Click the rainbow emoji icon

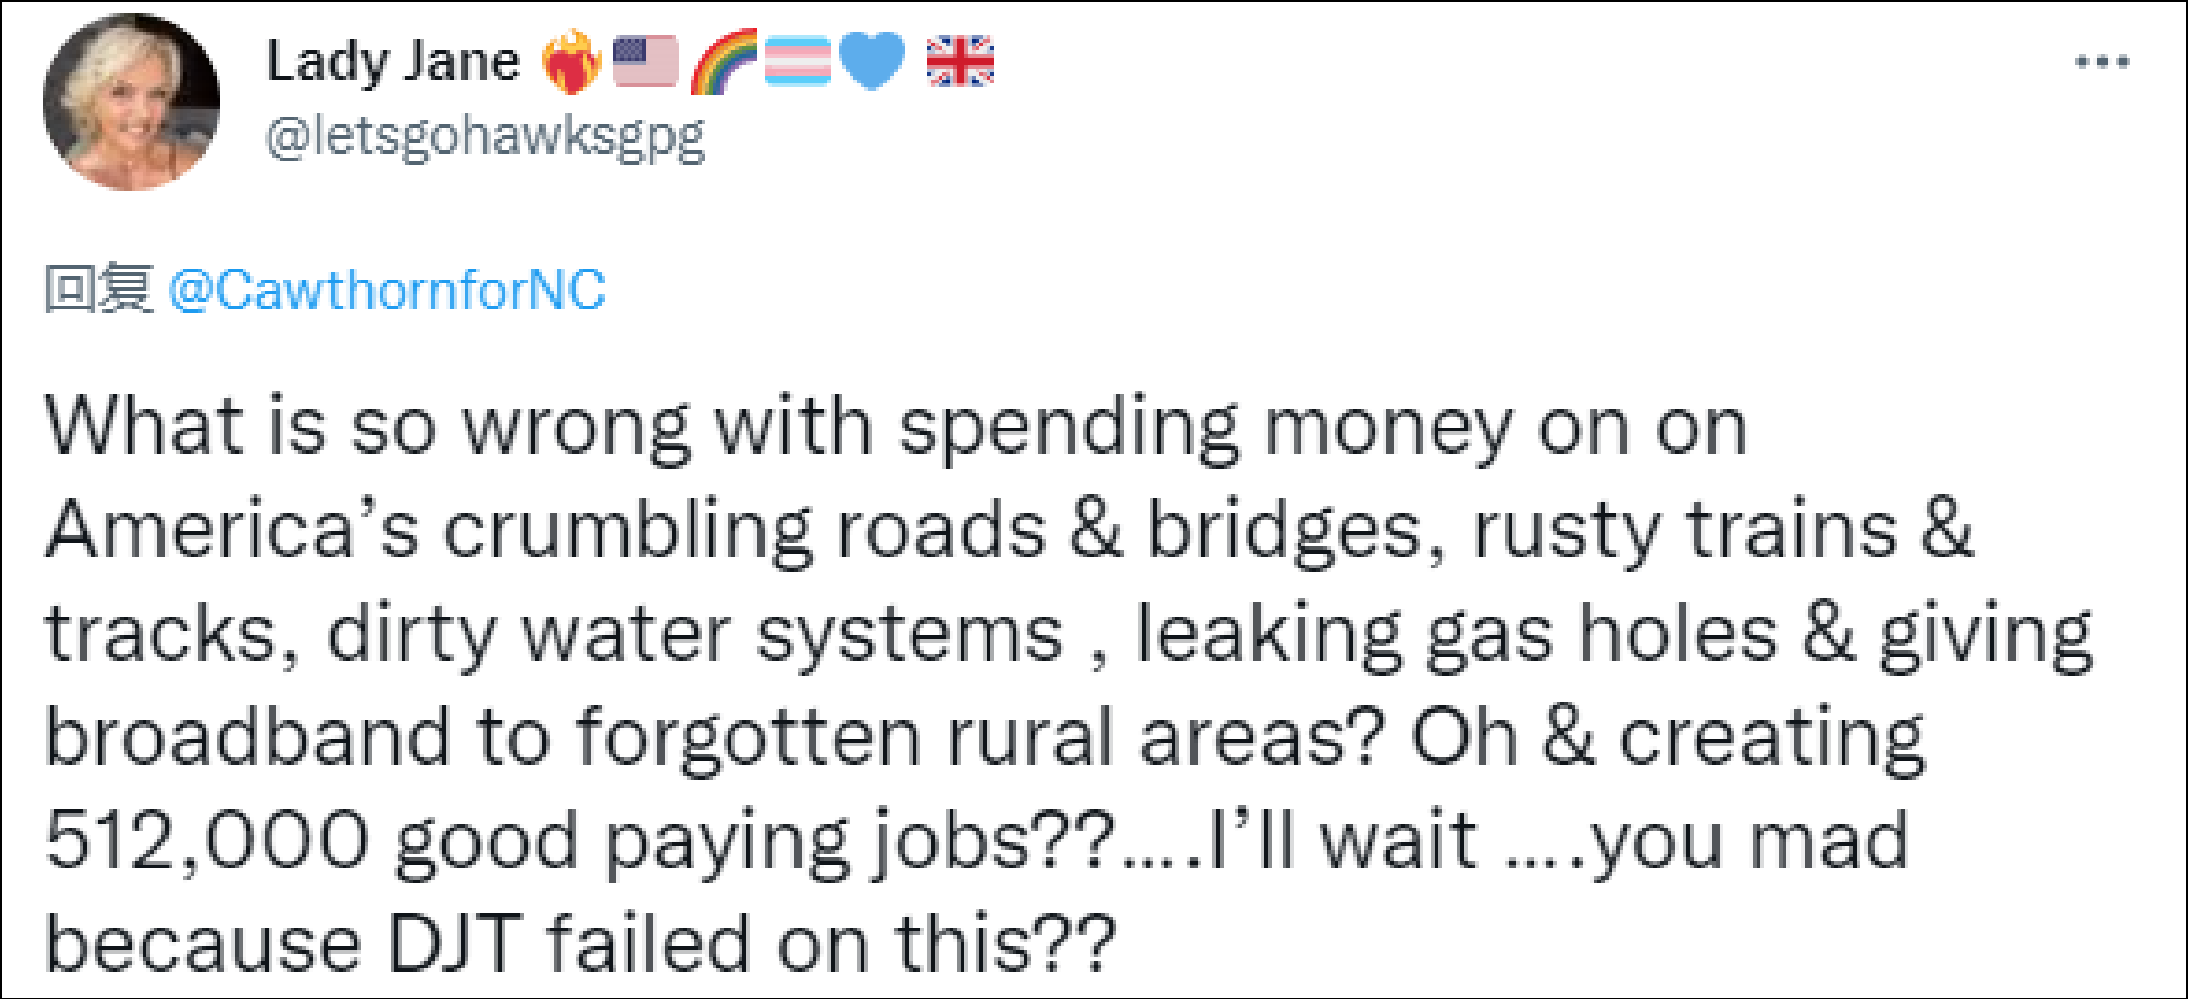(x=724, y=62)
